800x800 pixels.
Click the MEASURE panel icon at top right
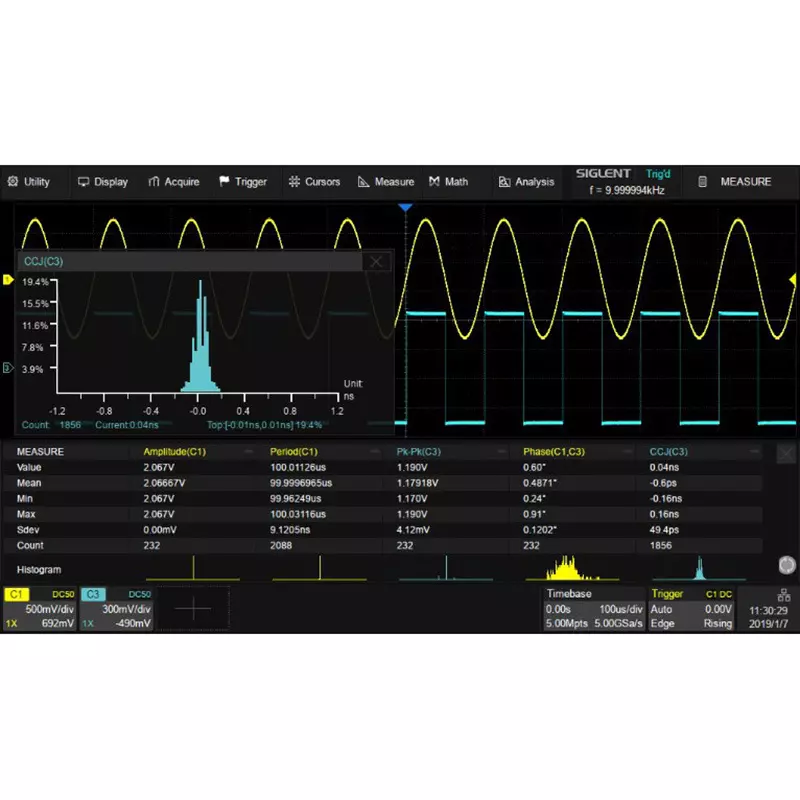coord(703,182)
